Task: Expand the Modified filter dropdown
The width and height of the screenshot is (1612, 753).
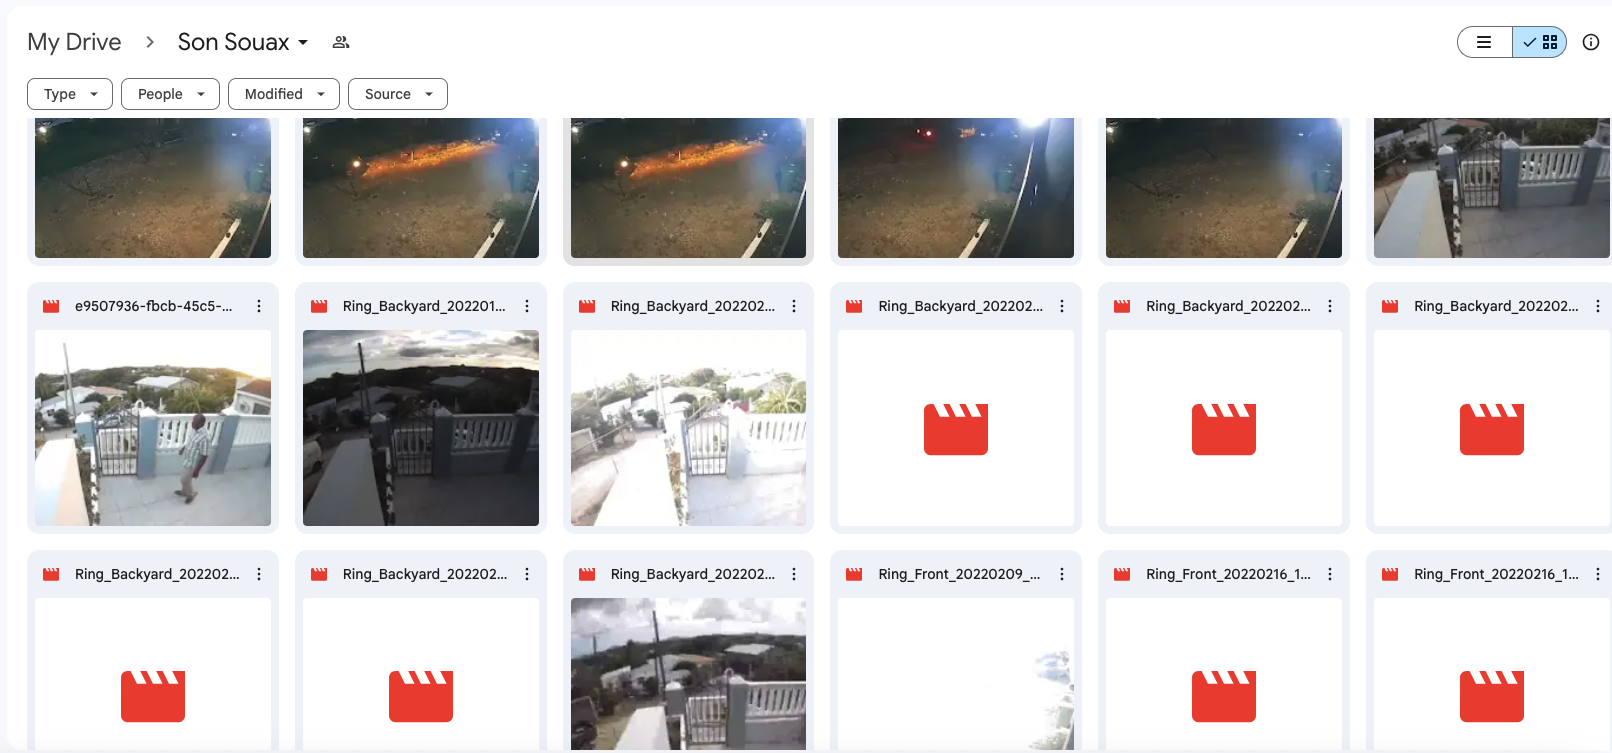Action: click(x=284, y=94)
